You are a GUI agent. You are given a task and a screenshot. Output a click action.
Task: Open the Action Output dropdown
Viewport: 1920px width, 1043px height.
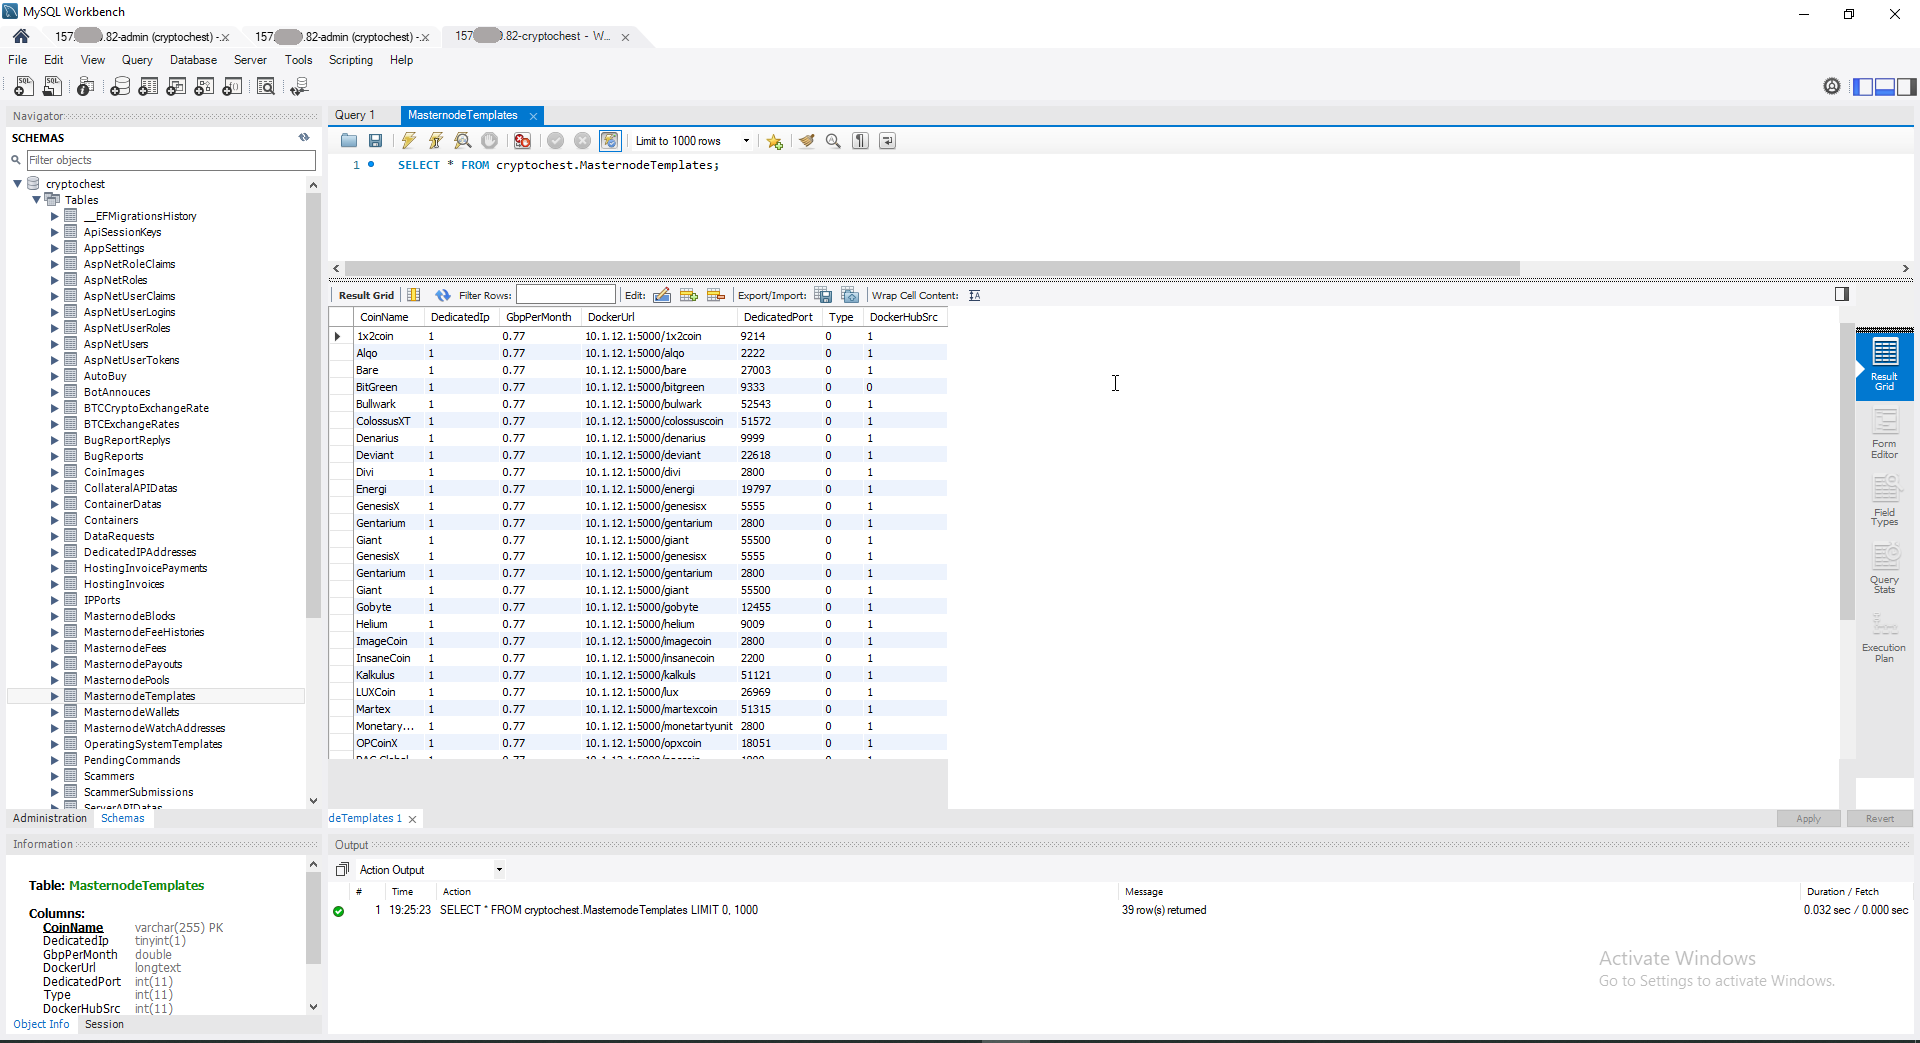(x=499, y=870)
